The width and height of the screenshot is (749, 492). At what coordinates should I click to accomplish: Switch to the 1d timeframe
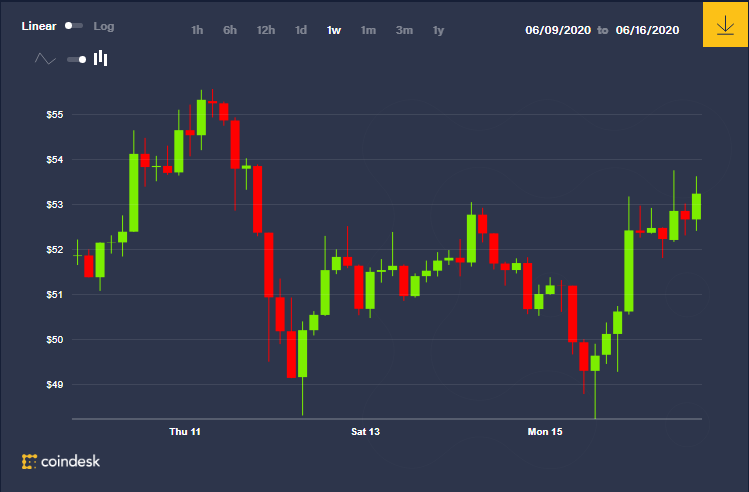(x=300, y=30)
